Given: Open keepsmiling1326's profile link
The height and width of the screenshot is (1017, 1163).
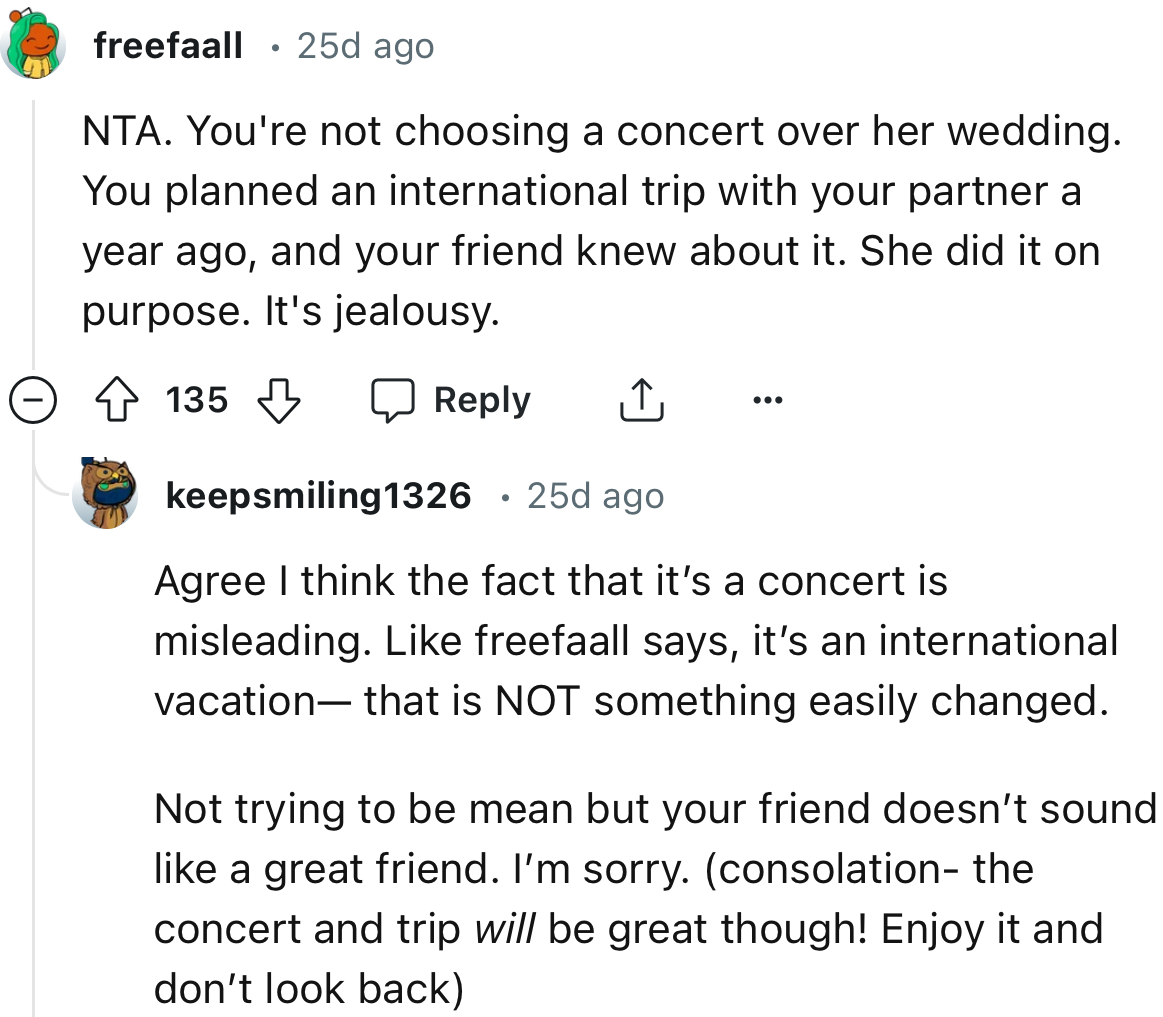Looking at the screenshot, I should tap(318, 494).
